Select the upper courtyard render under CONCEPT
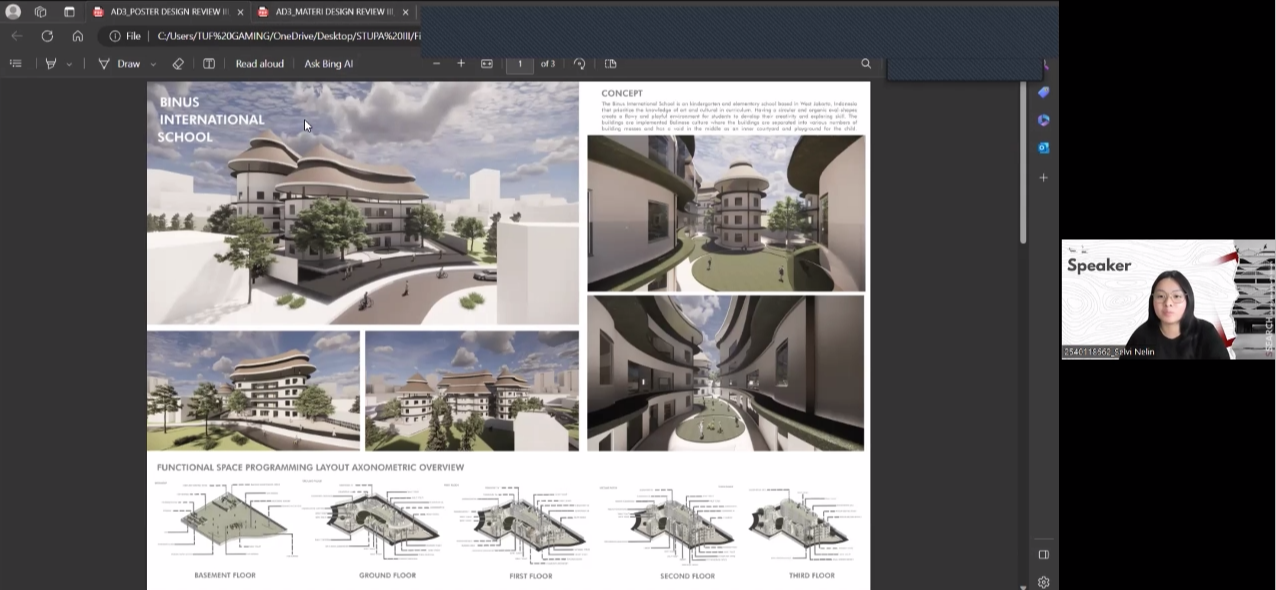This screenshot has height=590, width=1276. [726, 213]
